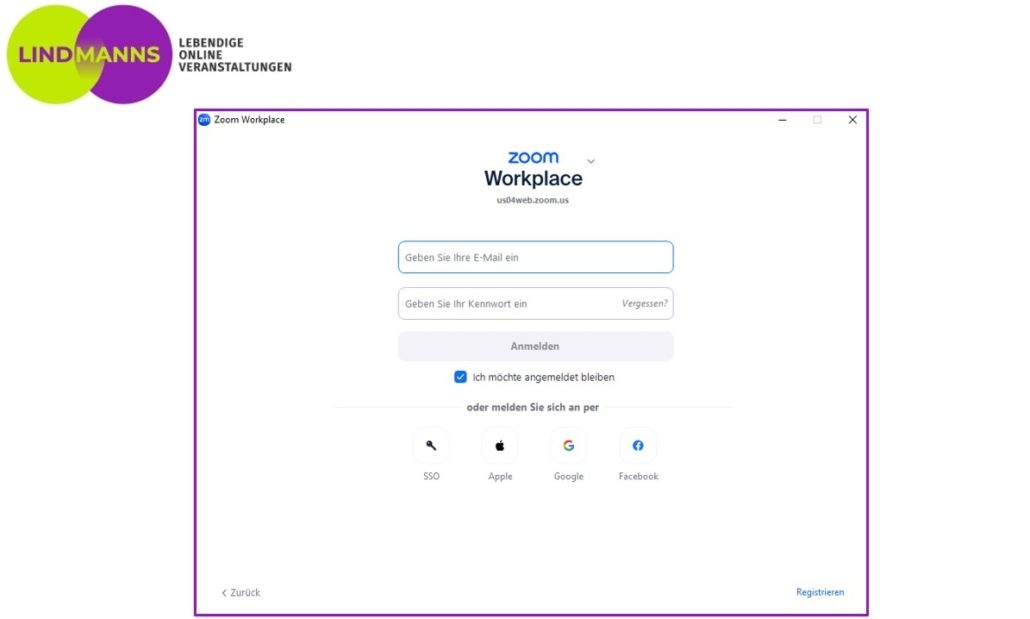Screen dimensions: 1030x619
Task: Click the 'Google' label text
Action: click(x=569, y=476)
